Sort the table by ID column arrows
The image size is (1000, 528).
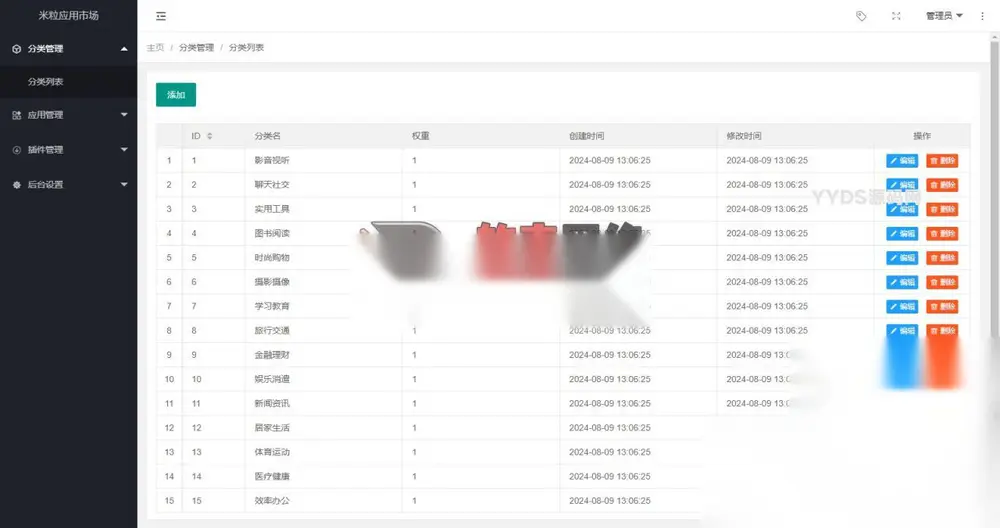[210, 136]
